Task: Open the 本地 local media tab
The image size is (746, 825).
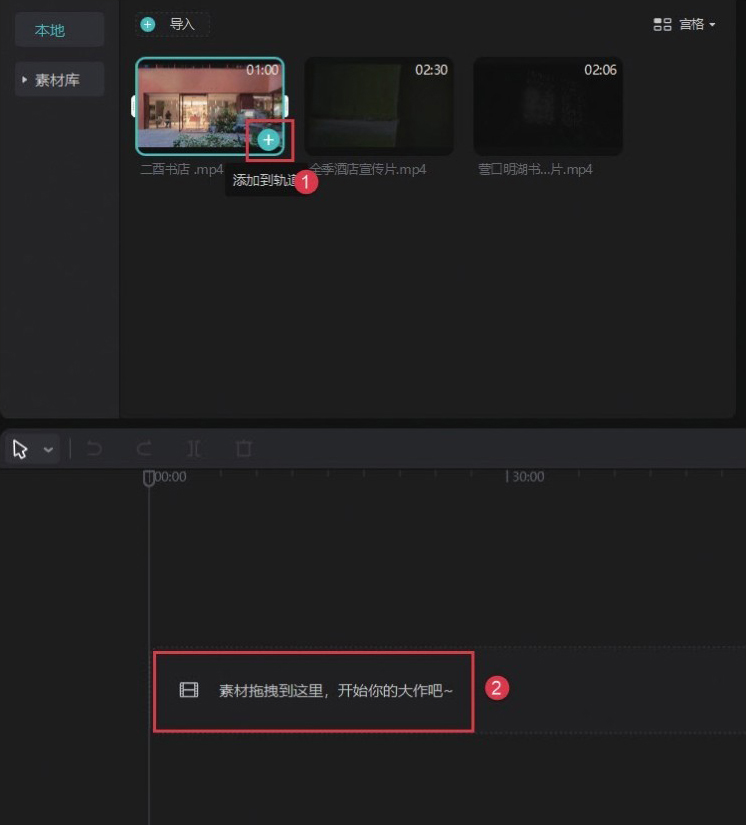Action: point(59,30)
